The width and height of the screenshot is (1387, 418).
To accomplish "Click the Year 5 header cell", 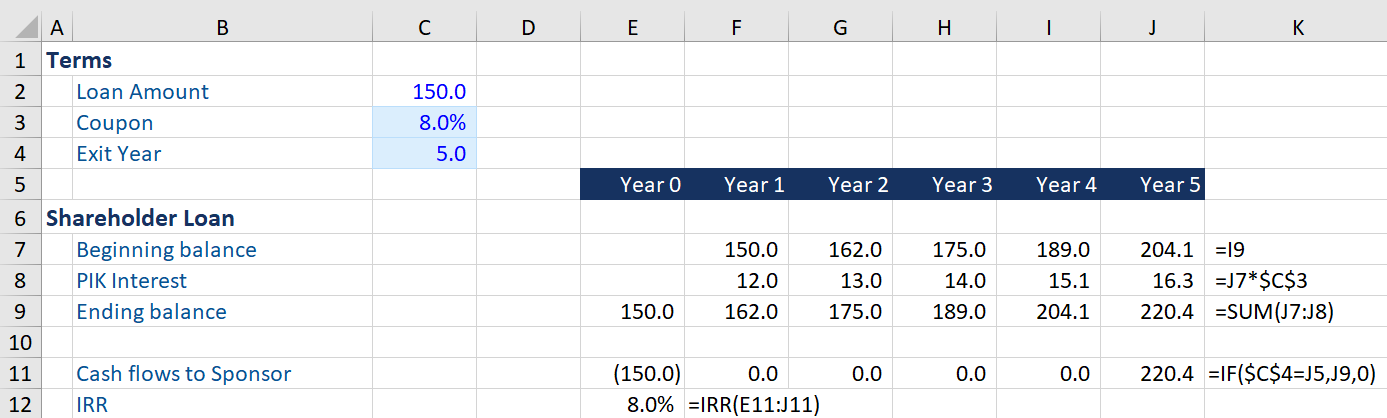I will click(1152, 185).
